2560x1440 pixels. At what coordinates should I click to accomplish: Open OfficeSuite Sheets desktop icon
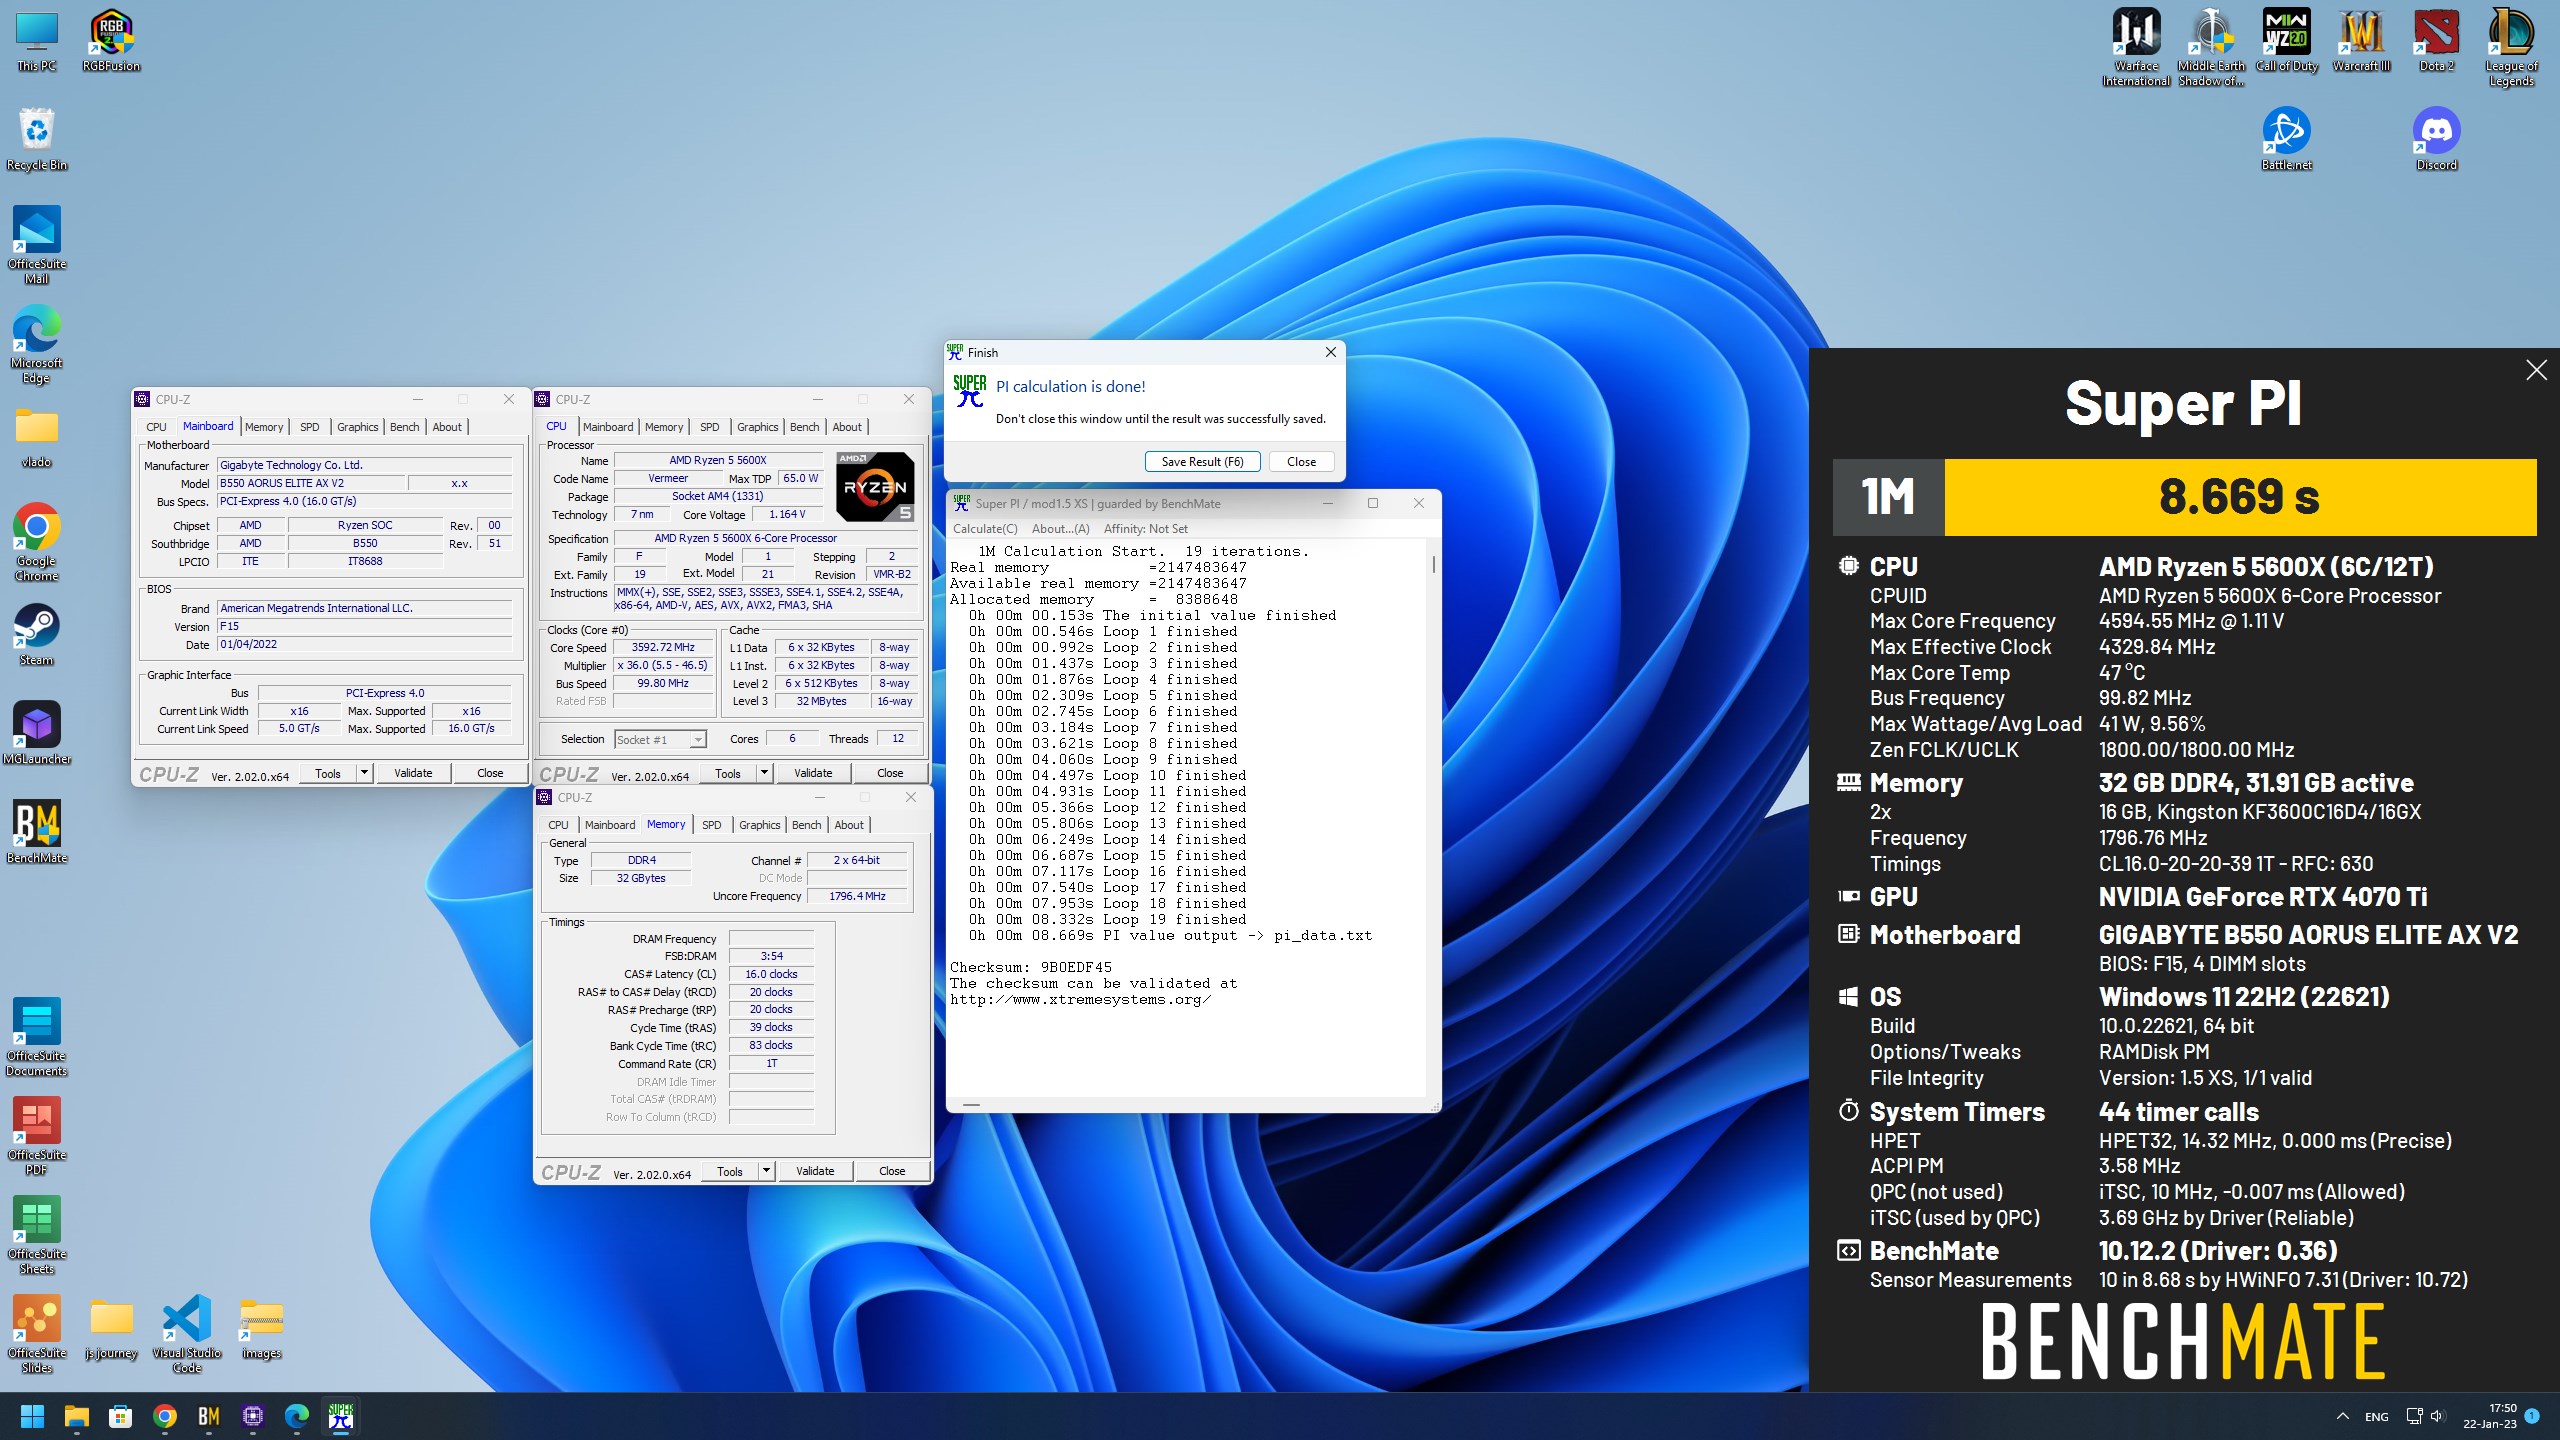(x=37, y=1235)
